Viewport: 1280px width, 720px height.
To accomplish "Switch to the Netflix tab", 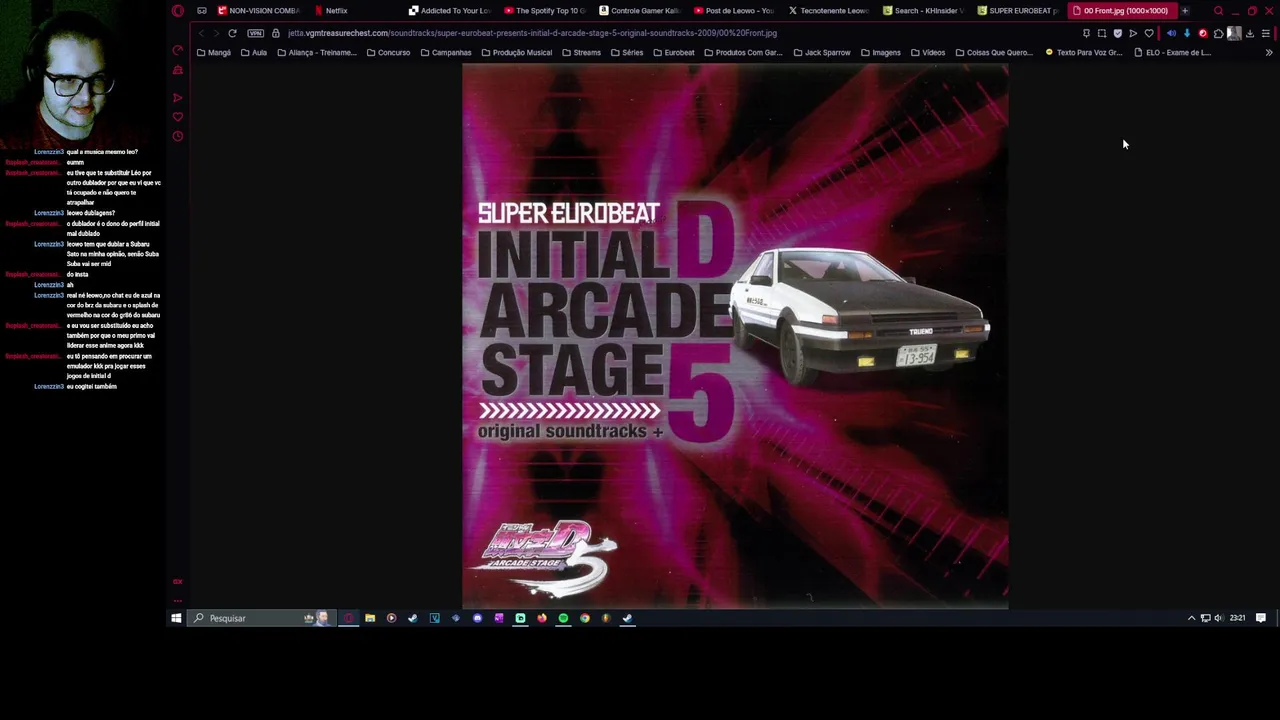I will tap(332, 11).
